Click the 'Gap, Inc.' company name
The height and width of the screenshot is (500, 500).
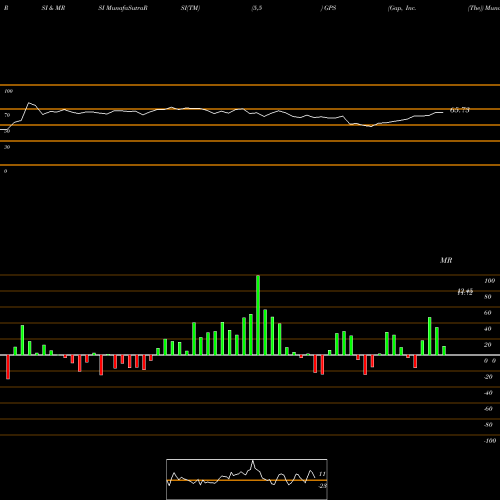point(402,8)
